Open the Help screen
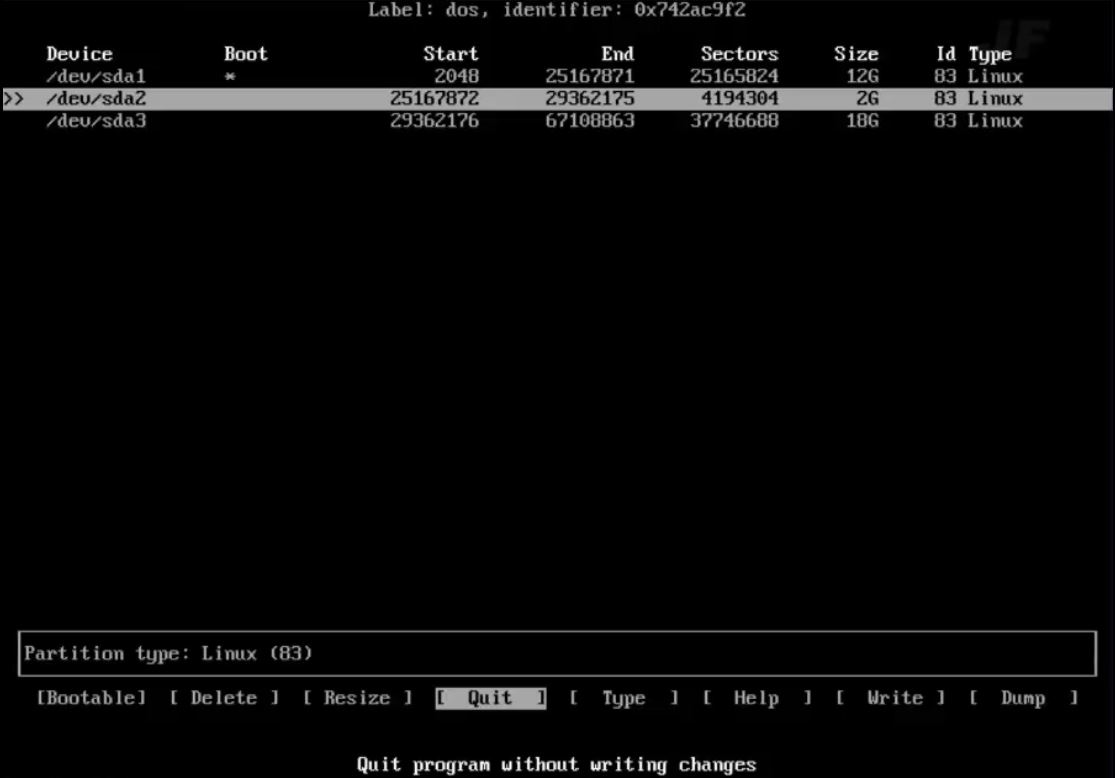 757,698
